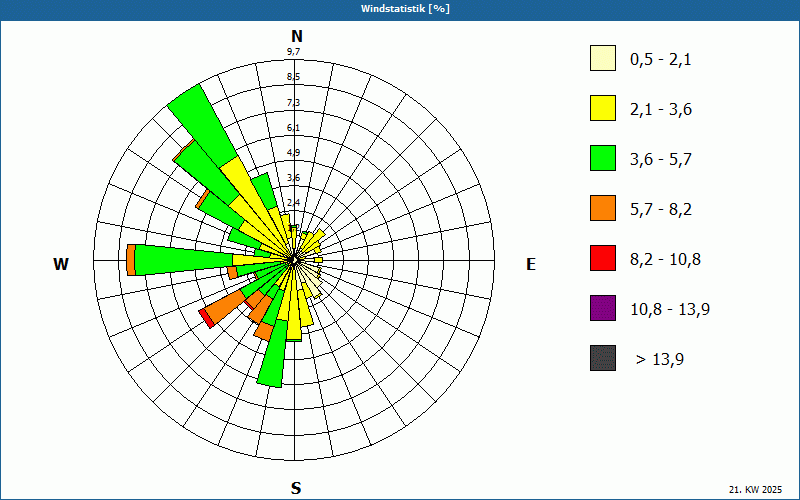Click the orange 5,7 - 8,2 legend swatch
This screenshot has height=500, width=800.
coord(603,208)
